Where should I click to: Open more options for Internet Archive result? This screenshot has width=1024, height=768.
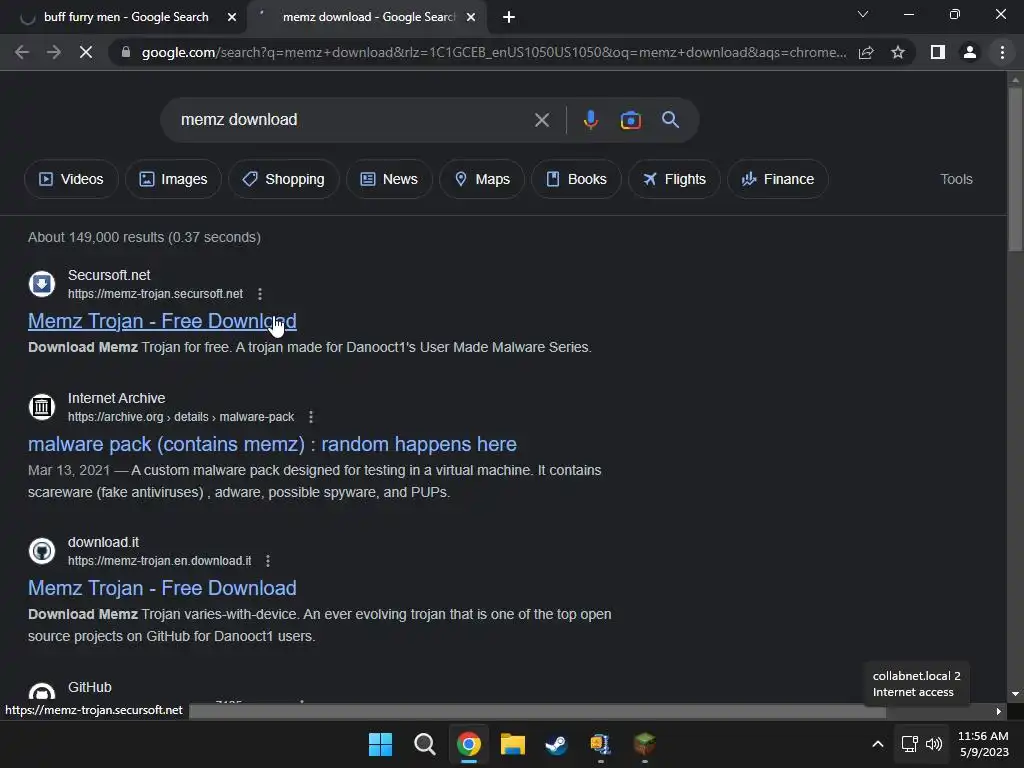[311, 417]
